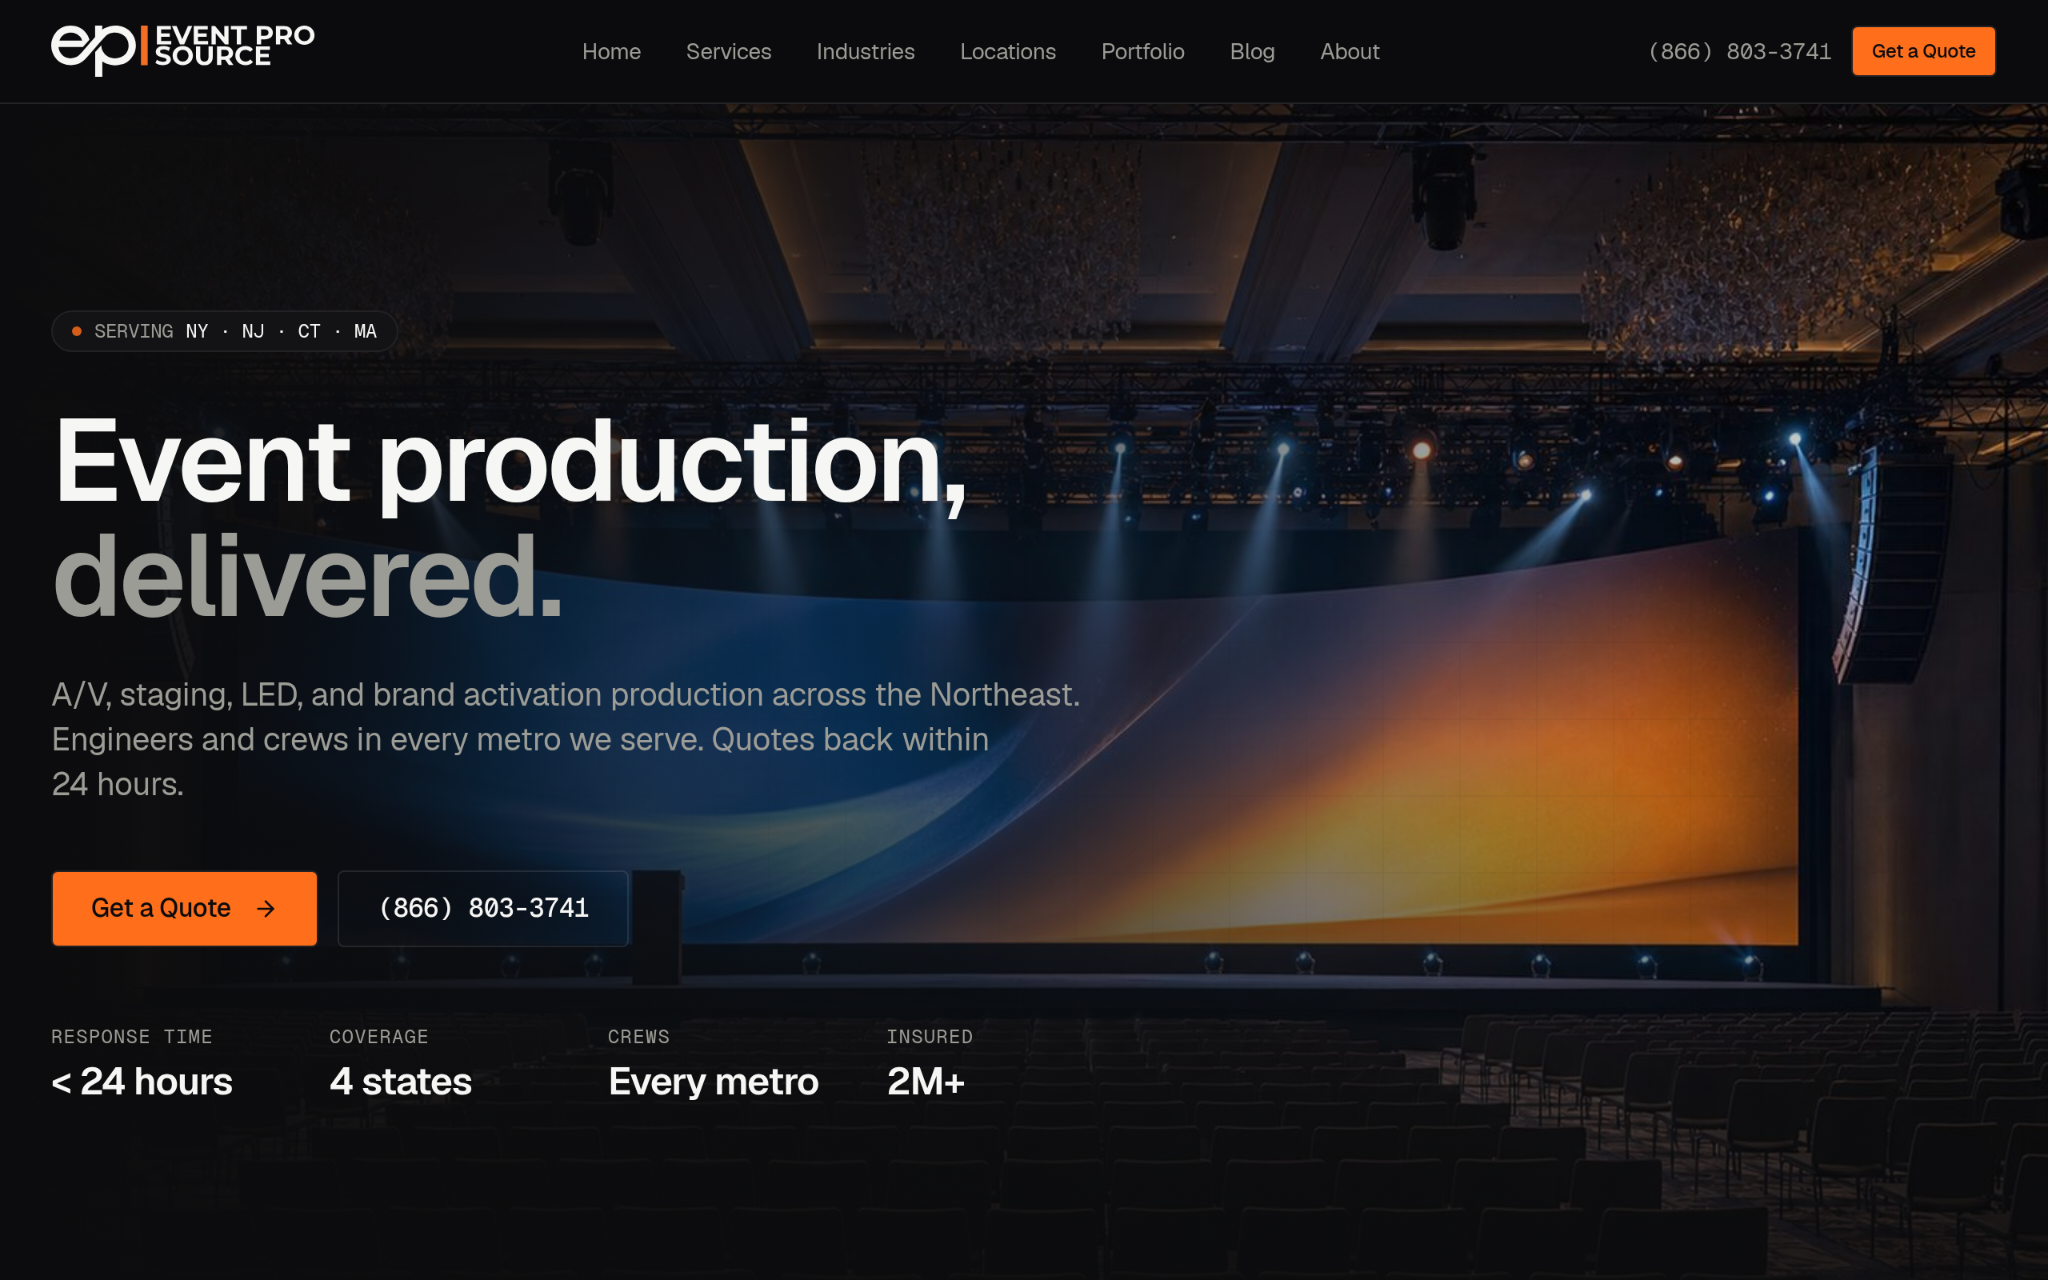Click the Serving NY NJ CT MA badge
The width and height of the screenshot is (2048, 1280).
[224, 331]
